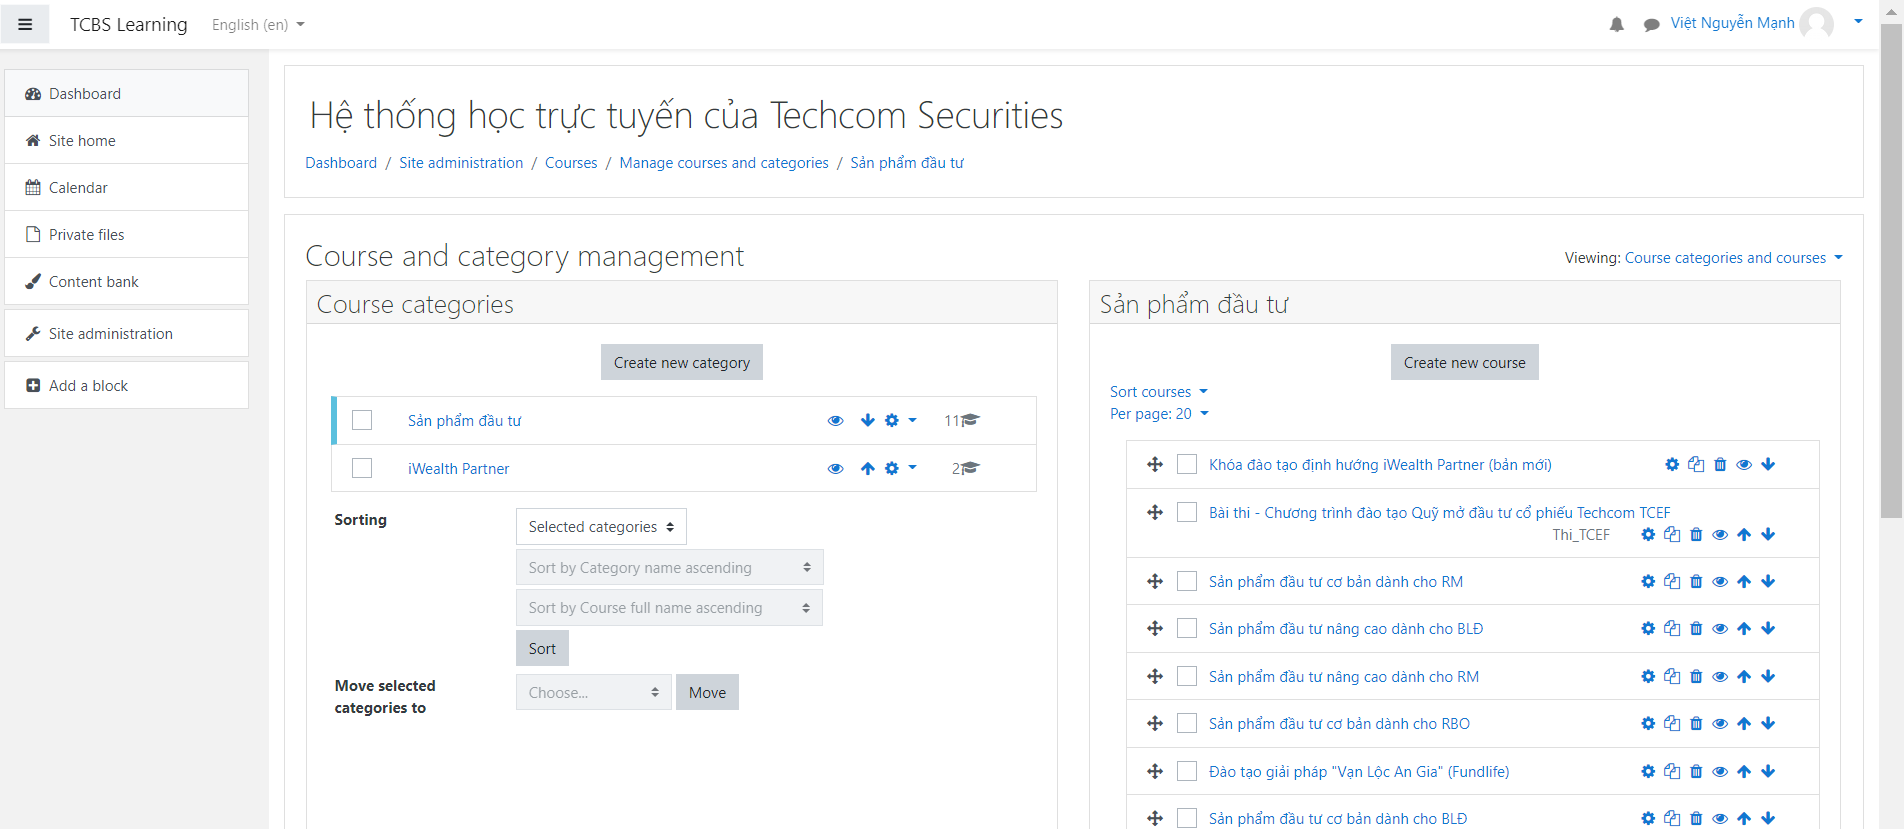Delete the Thi_TCEF course

point(1696,534)
